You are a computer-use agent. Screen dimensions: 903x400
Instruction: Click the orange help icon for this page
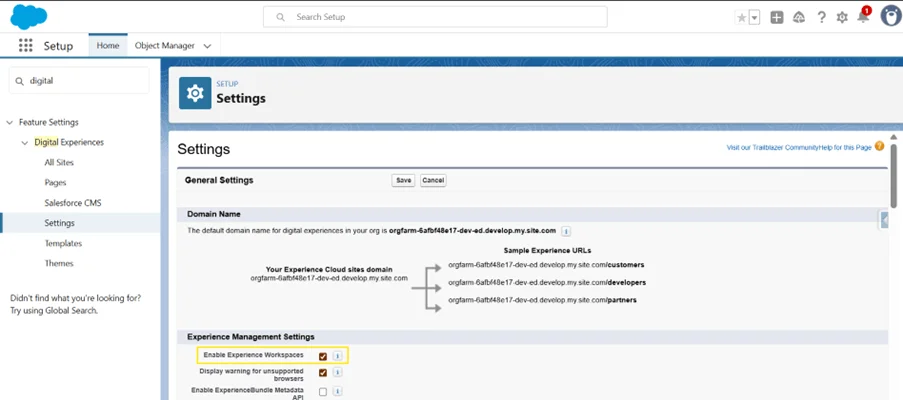(x=879, y=146)
